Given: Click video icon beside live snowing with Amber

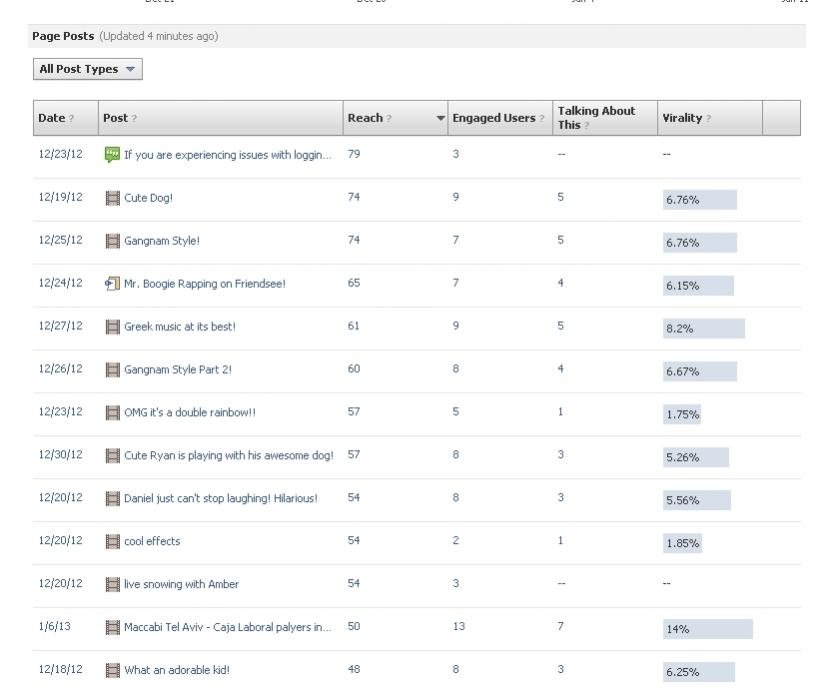Looking at the screenshot, I should (x=112, y=584).
